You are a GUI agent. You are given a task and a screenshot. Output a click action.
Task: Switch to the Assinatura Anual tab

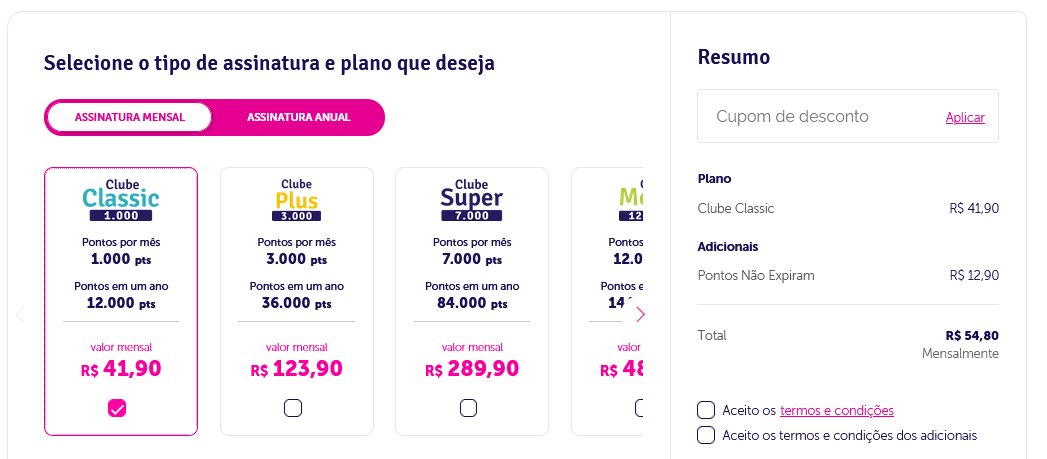pyautogui.click(x=298, y=117)
